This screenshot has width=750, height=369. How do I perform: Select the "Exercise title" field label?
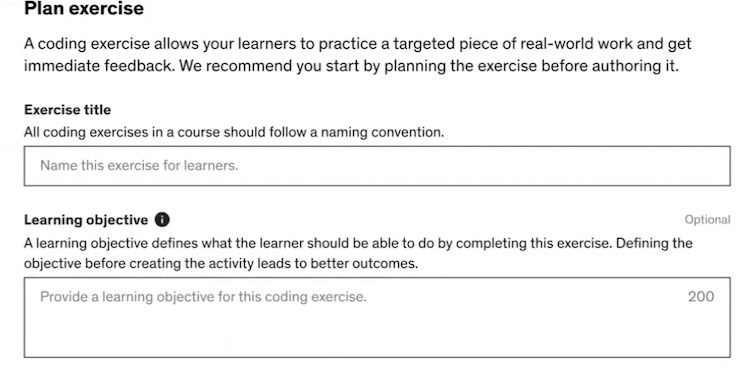(x=67, y=110)
